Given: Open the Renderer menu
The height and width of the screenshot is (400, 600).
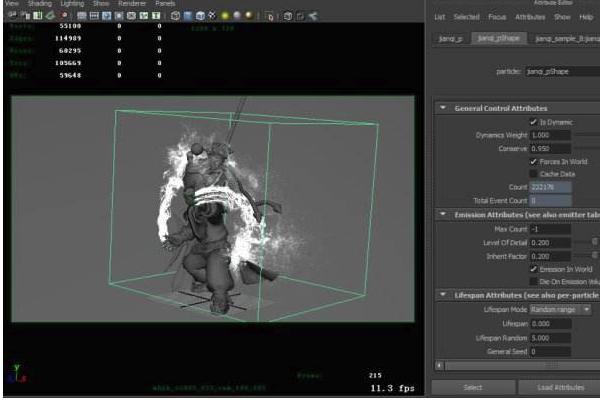Looking at the screenshot, I should (x=132, y=4).
